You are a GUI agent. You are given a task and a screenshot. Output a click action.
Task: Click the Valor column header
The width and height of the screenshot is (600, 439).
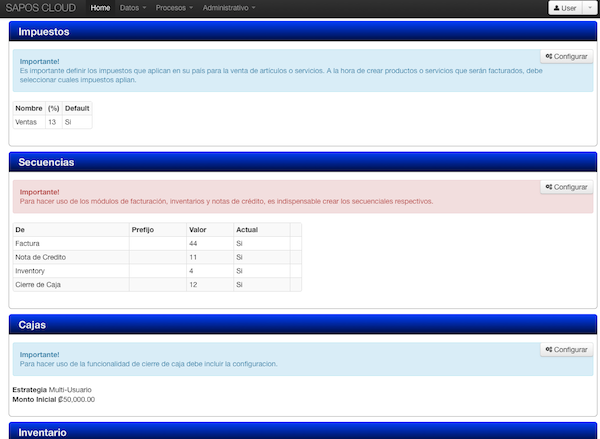198,229
